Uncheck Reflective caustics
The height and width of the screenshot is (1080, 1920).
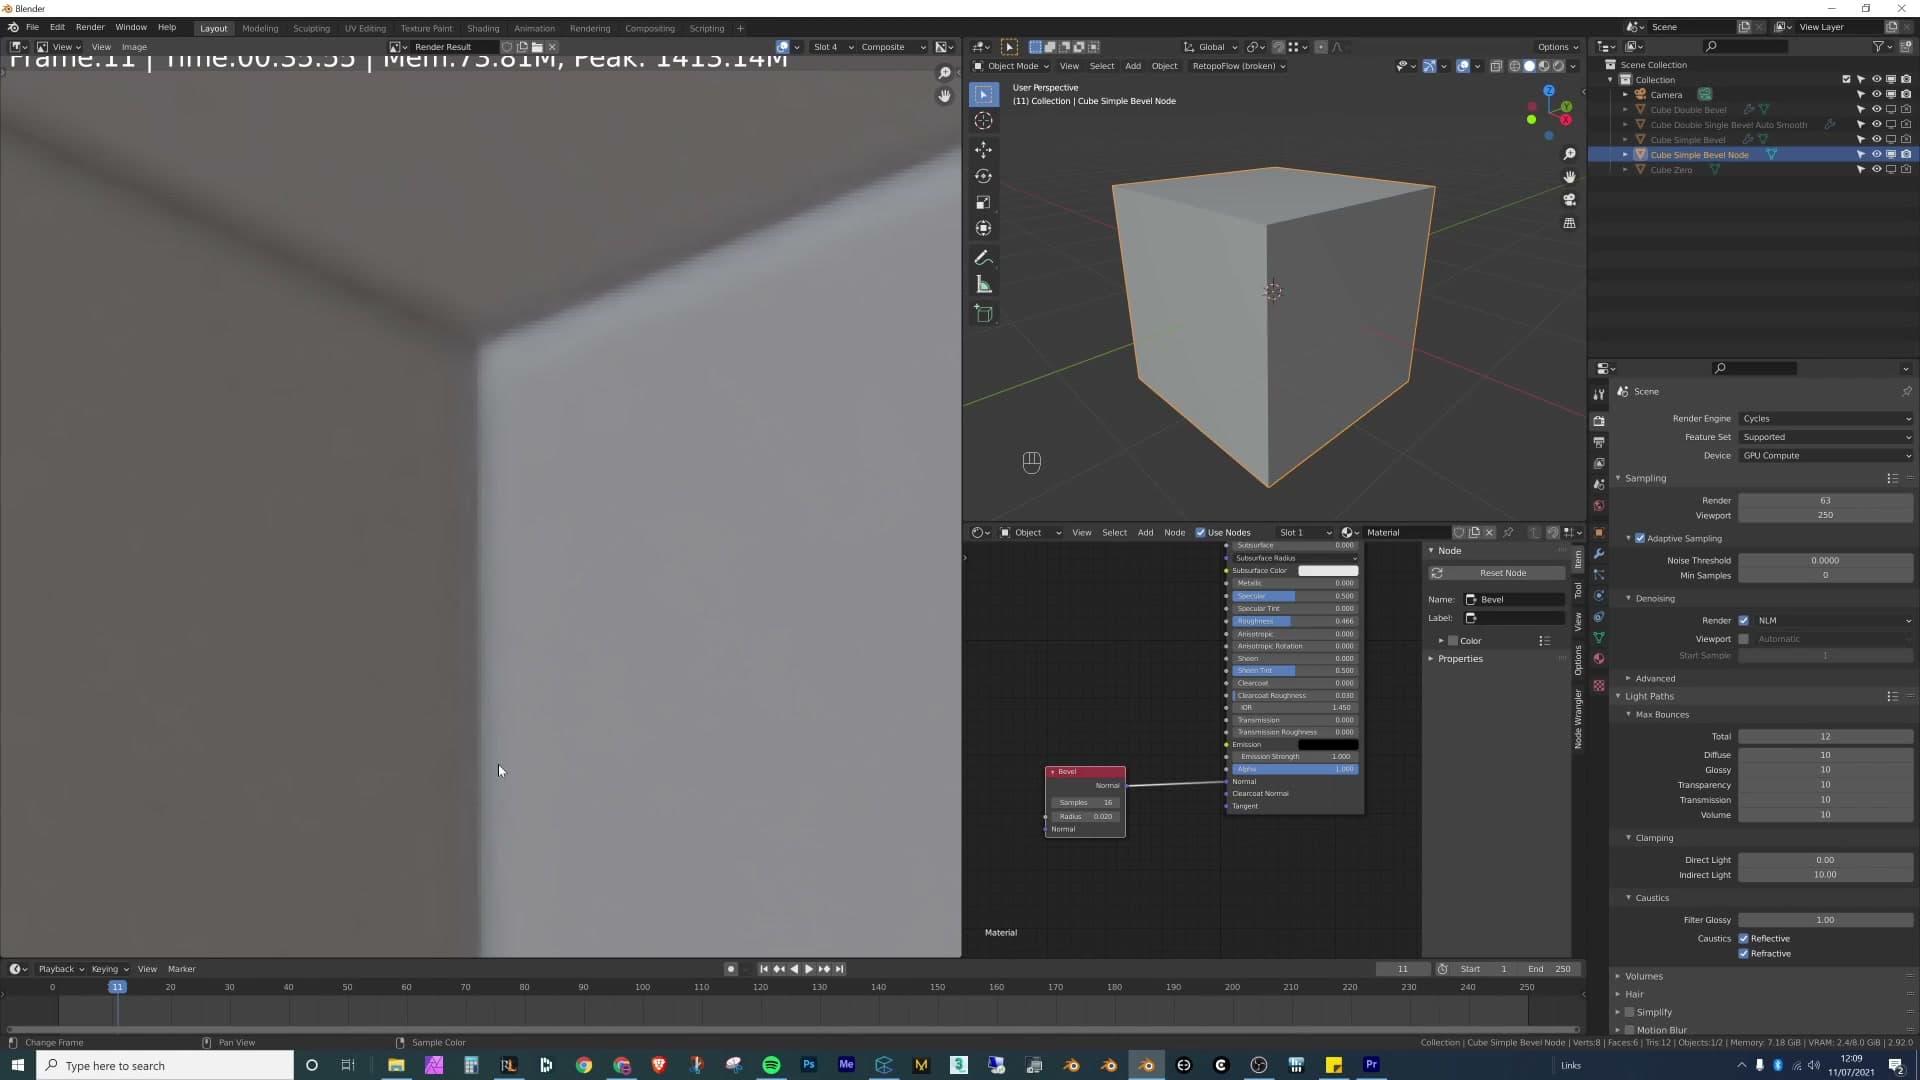pyautogui.click(x=1744, y=939)
